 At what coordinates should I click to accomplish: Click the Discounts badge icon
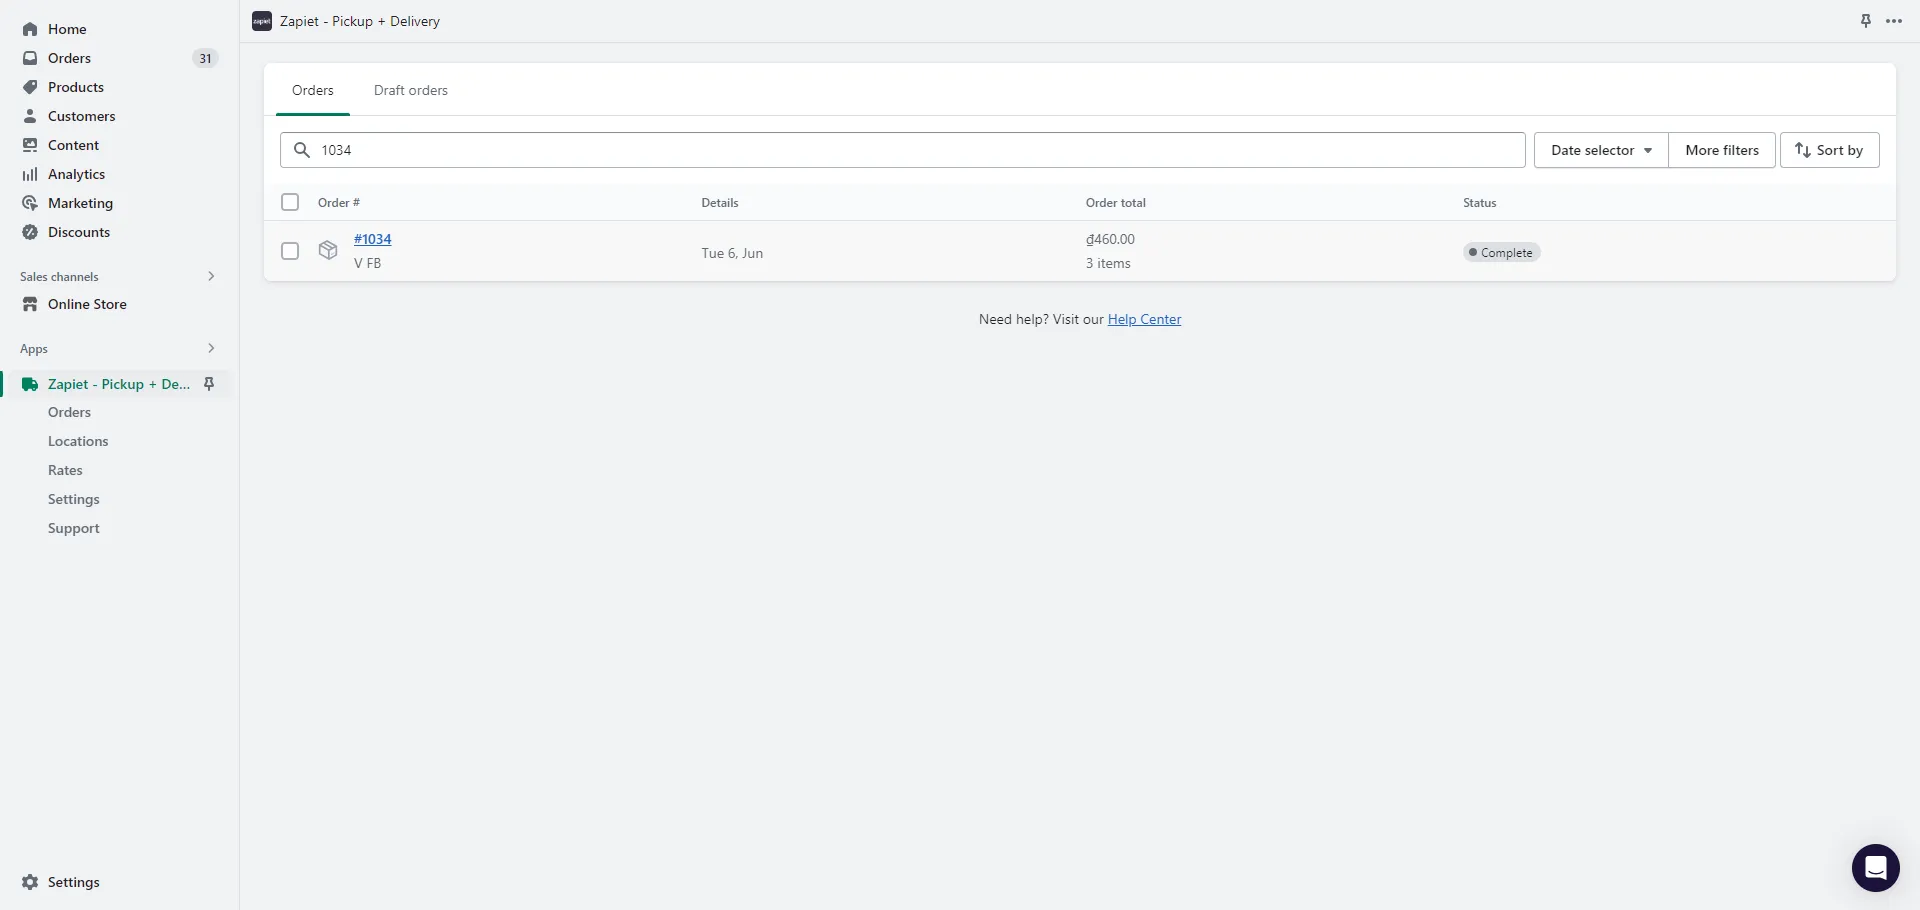tap(30, 232)
